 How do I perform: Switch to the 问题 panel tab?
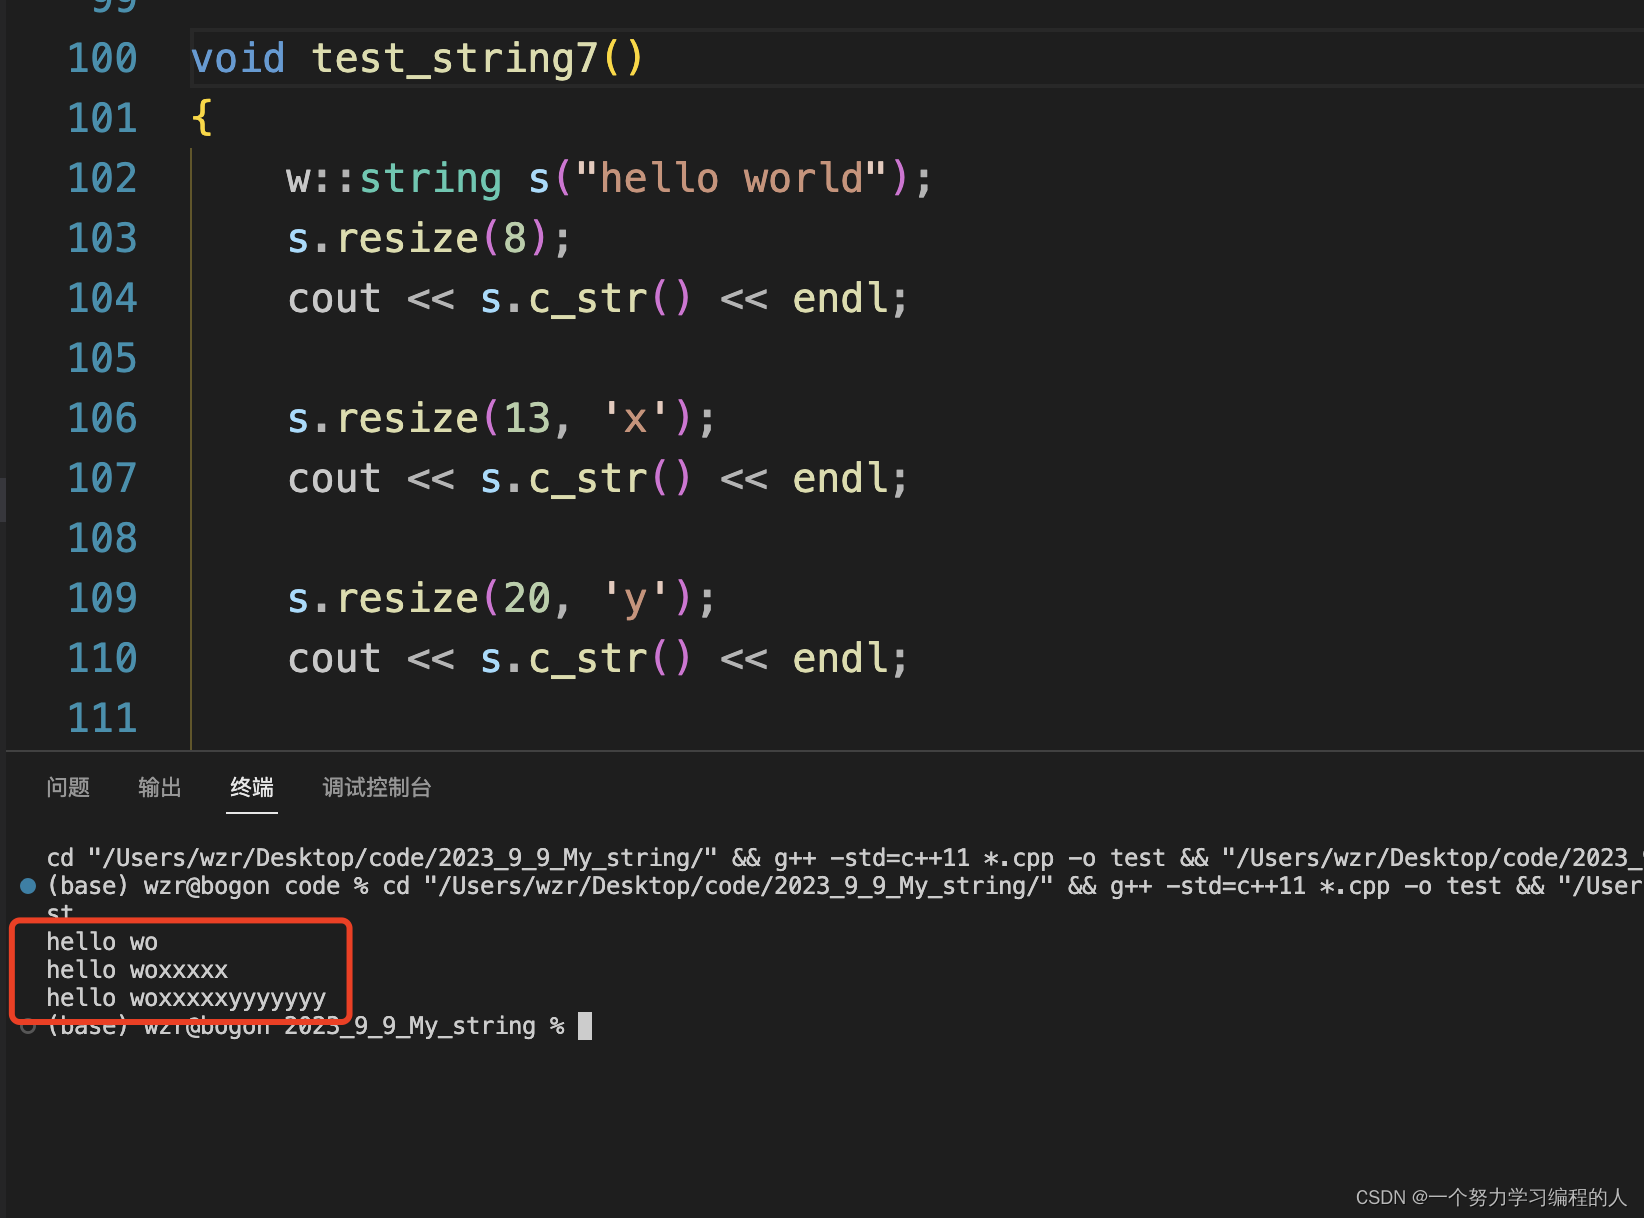[68, 787]
